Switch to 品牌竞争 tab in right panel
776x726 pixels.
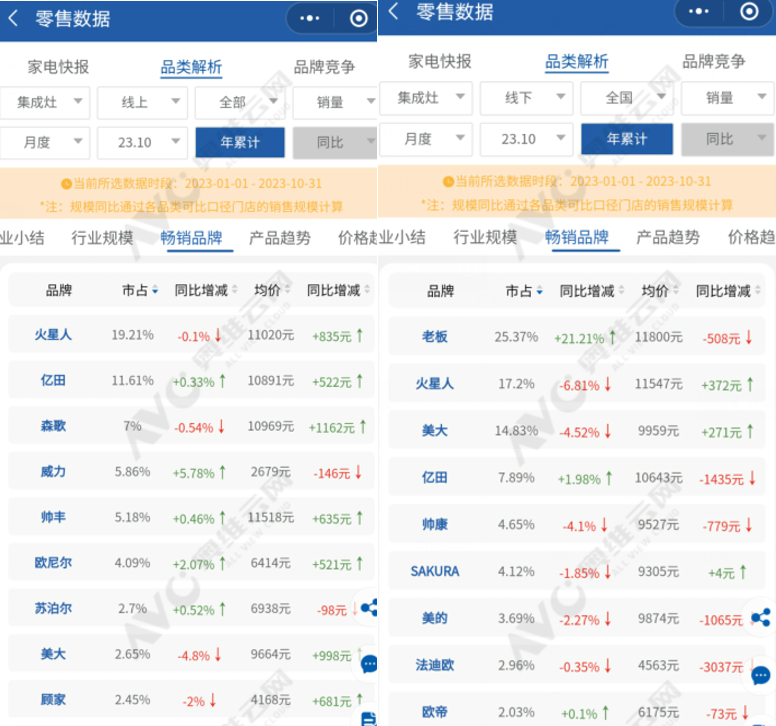[714, 61]
